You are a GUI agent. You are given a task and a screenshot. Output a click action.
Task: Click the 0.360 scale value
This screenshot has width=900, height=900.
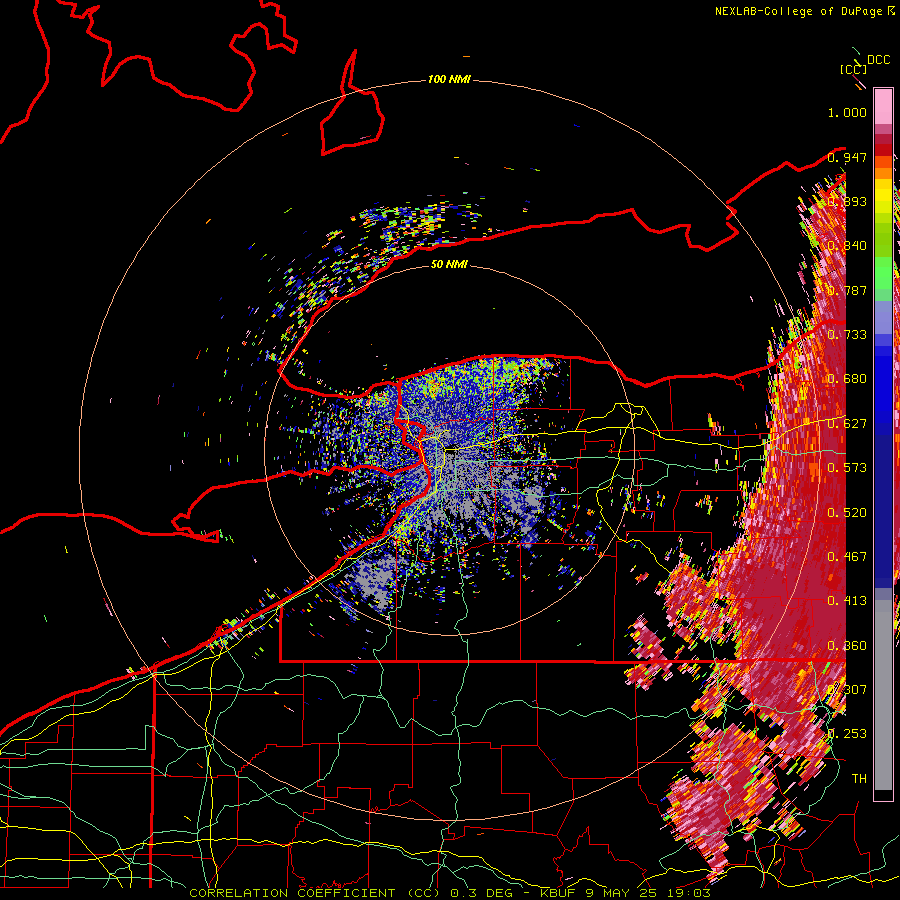[x=847, y=646]
